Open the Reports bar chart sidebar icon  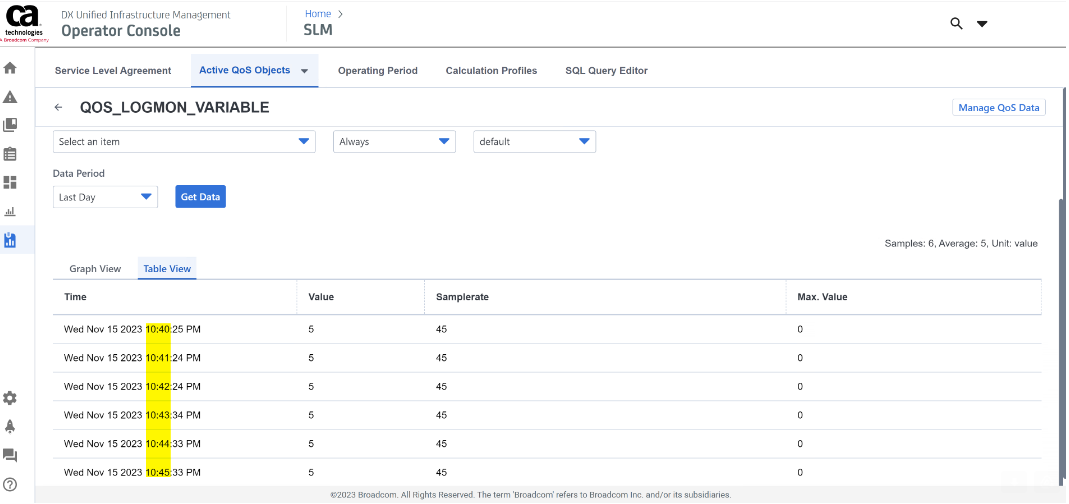point(11,211)
